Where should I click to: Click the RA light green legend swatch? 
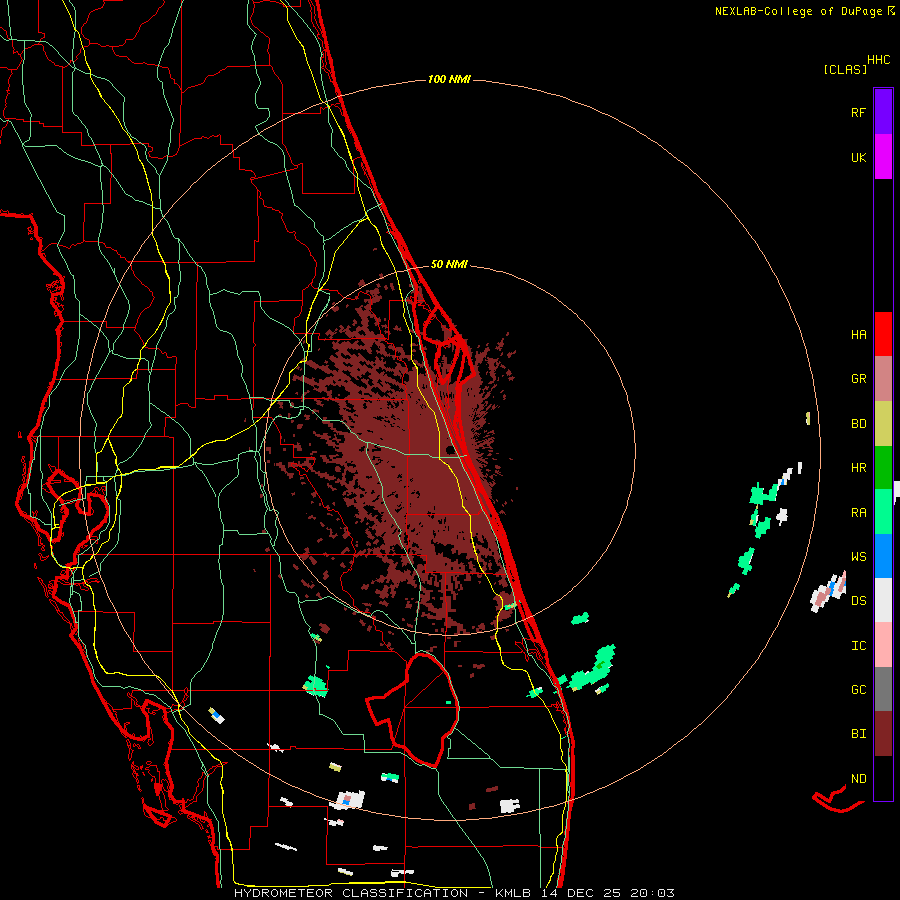883,512
